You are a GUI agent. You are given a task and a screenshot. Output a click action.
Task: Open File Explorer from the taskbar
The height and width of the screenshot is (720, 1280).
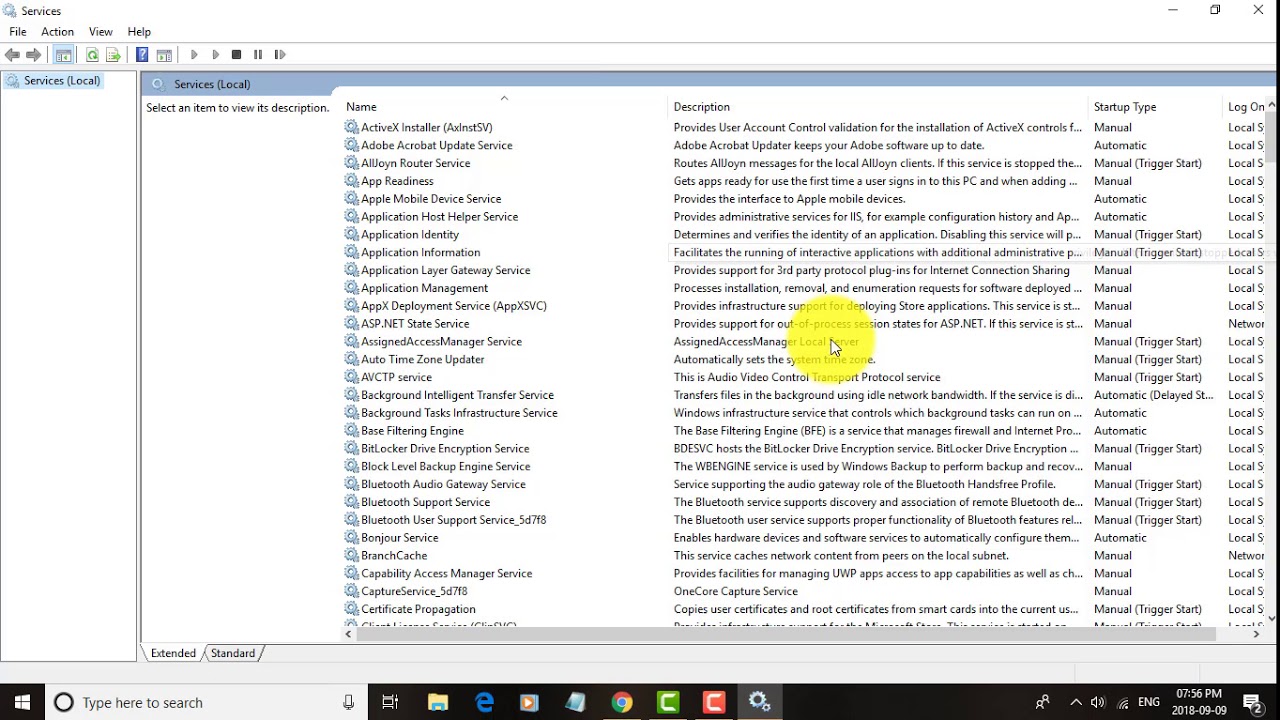pyautogui.click(x=438, y=702)
